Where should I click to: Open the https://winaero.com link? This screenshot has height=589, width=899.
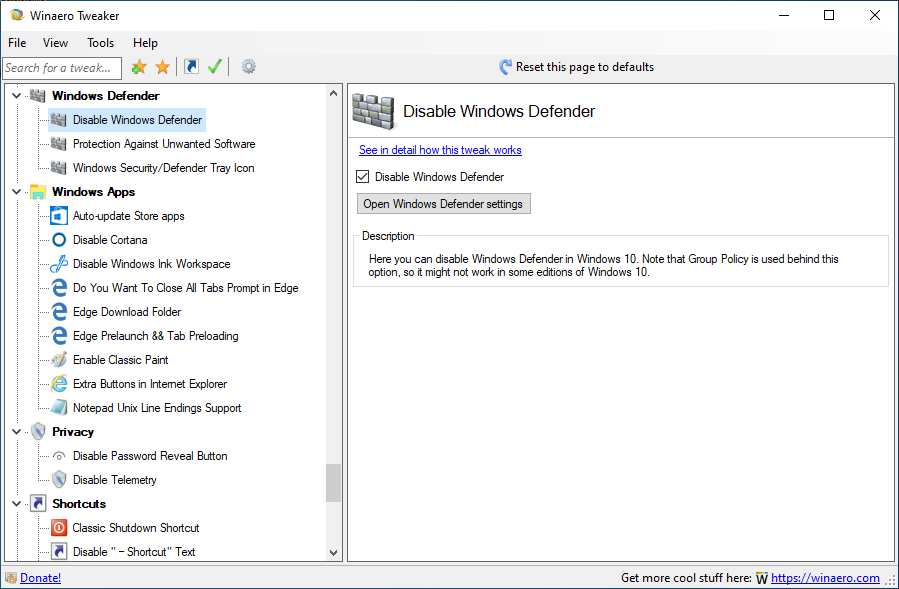pyautogui.click(x=825, y=578)
